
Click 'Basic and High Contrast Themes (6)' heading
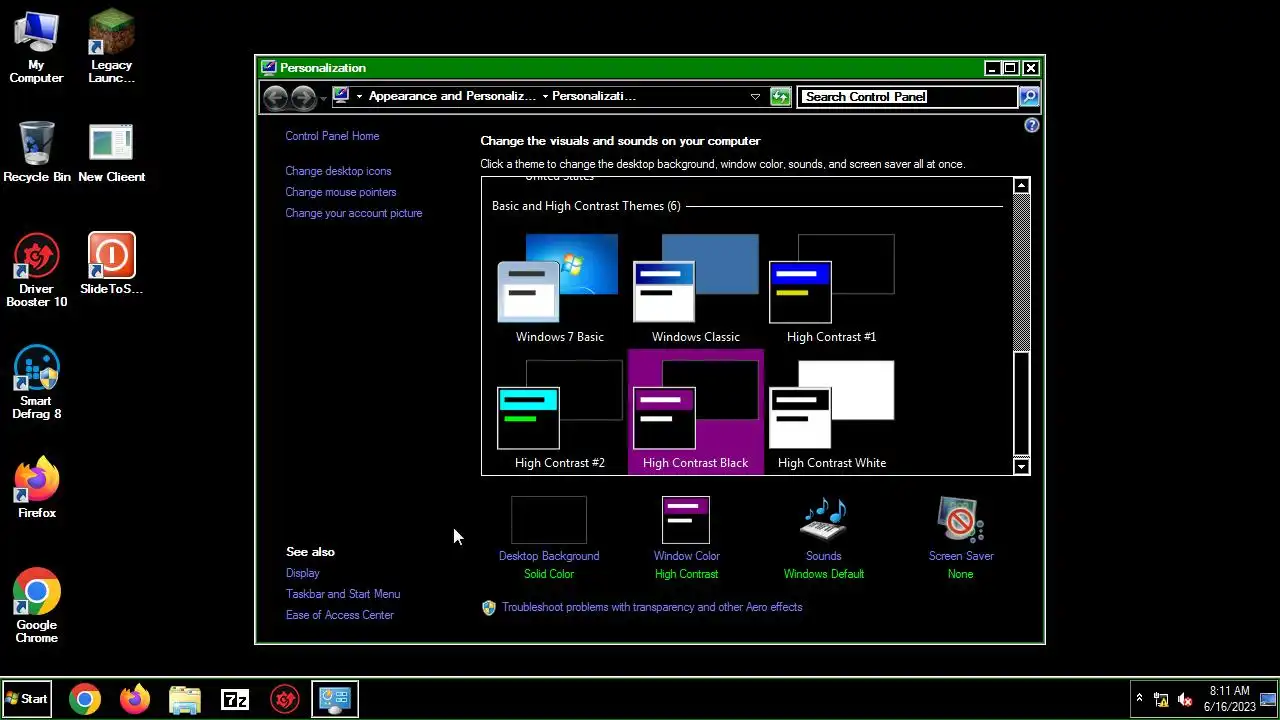586,206
